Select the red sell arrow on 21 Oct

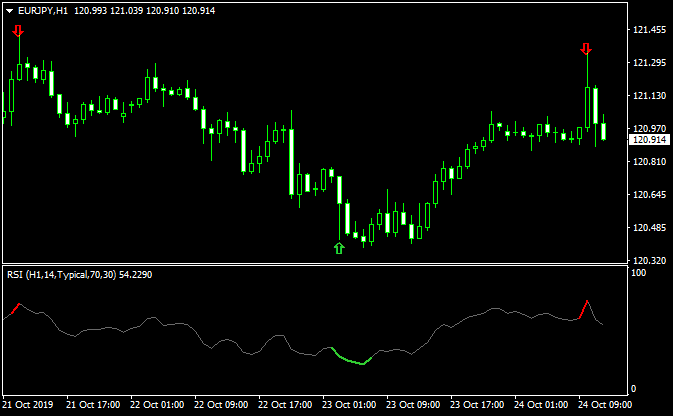[x=18, y=31]
